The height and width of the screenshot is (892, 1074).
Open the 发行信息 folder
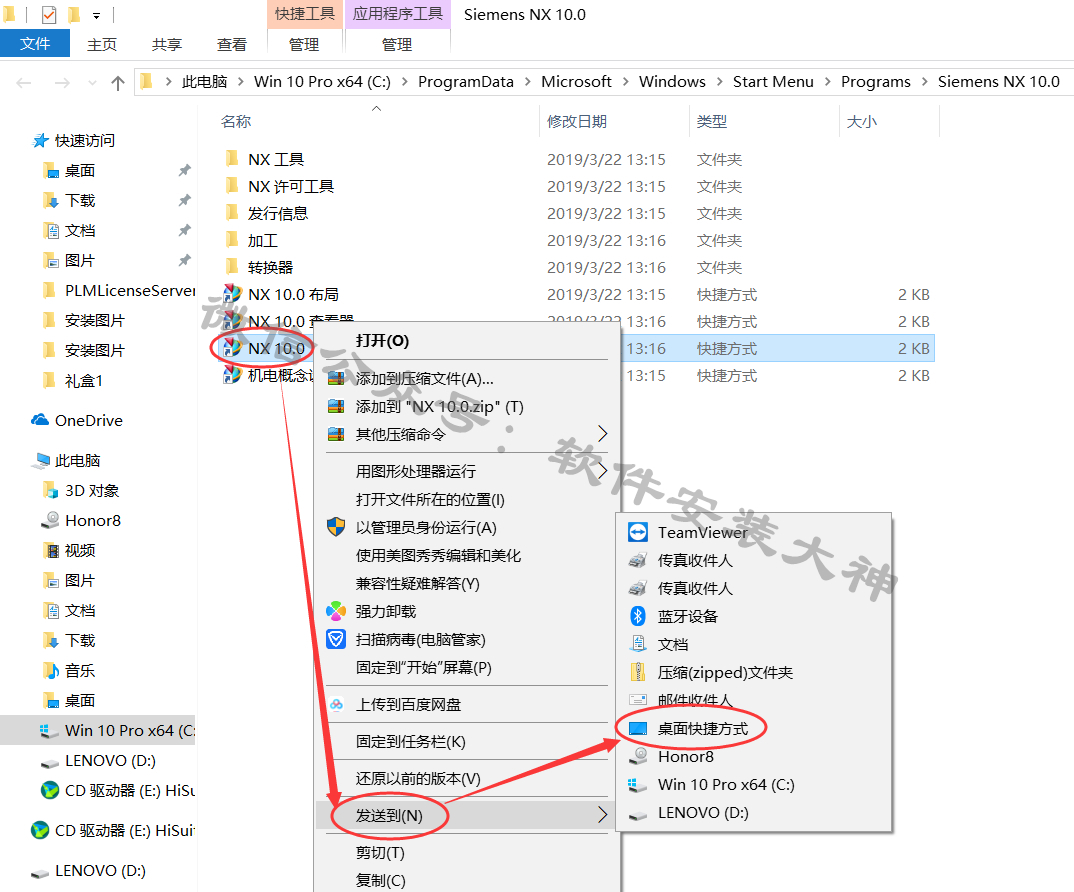267,213
